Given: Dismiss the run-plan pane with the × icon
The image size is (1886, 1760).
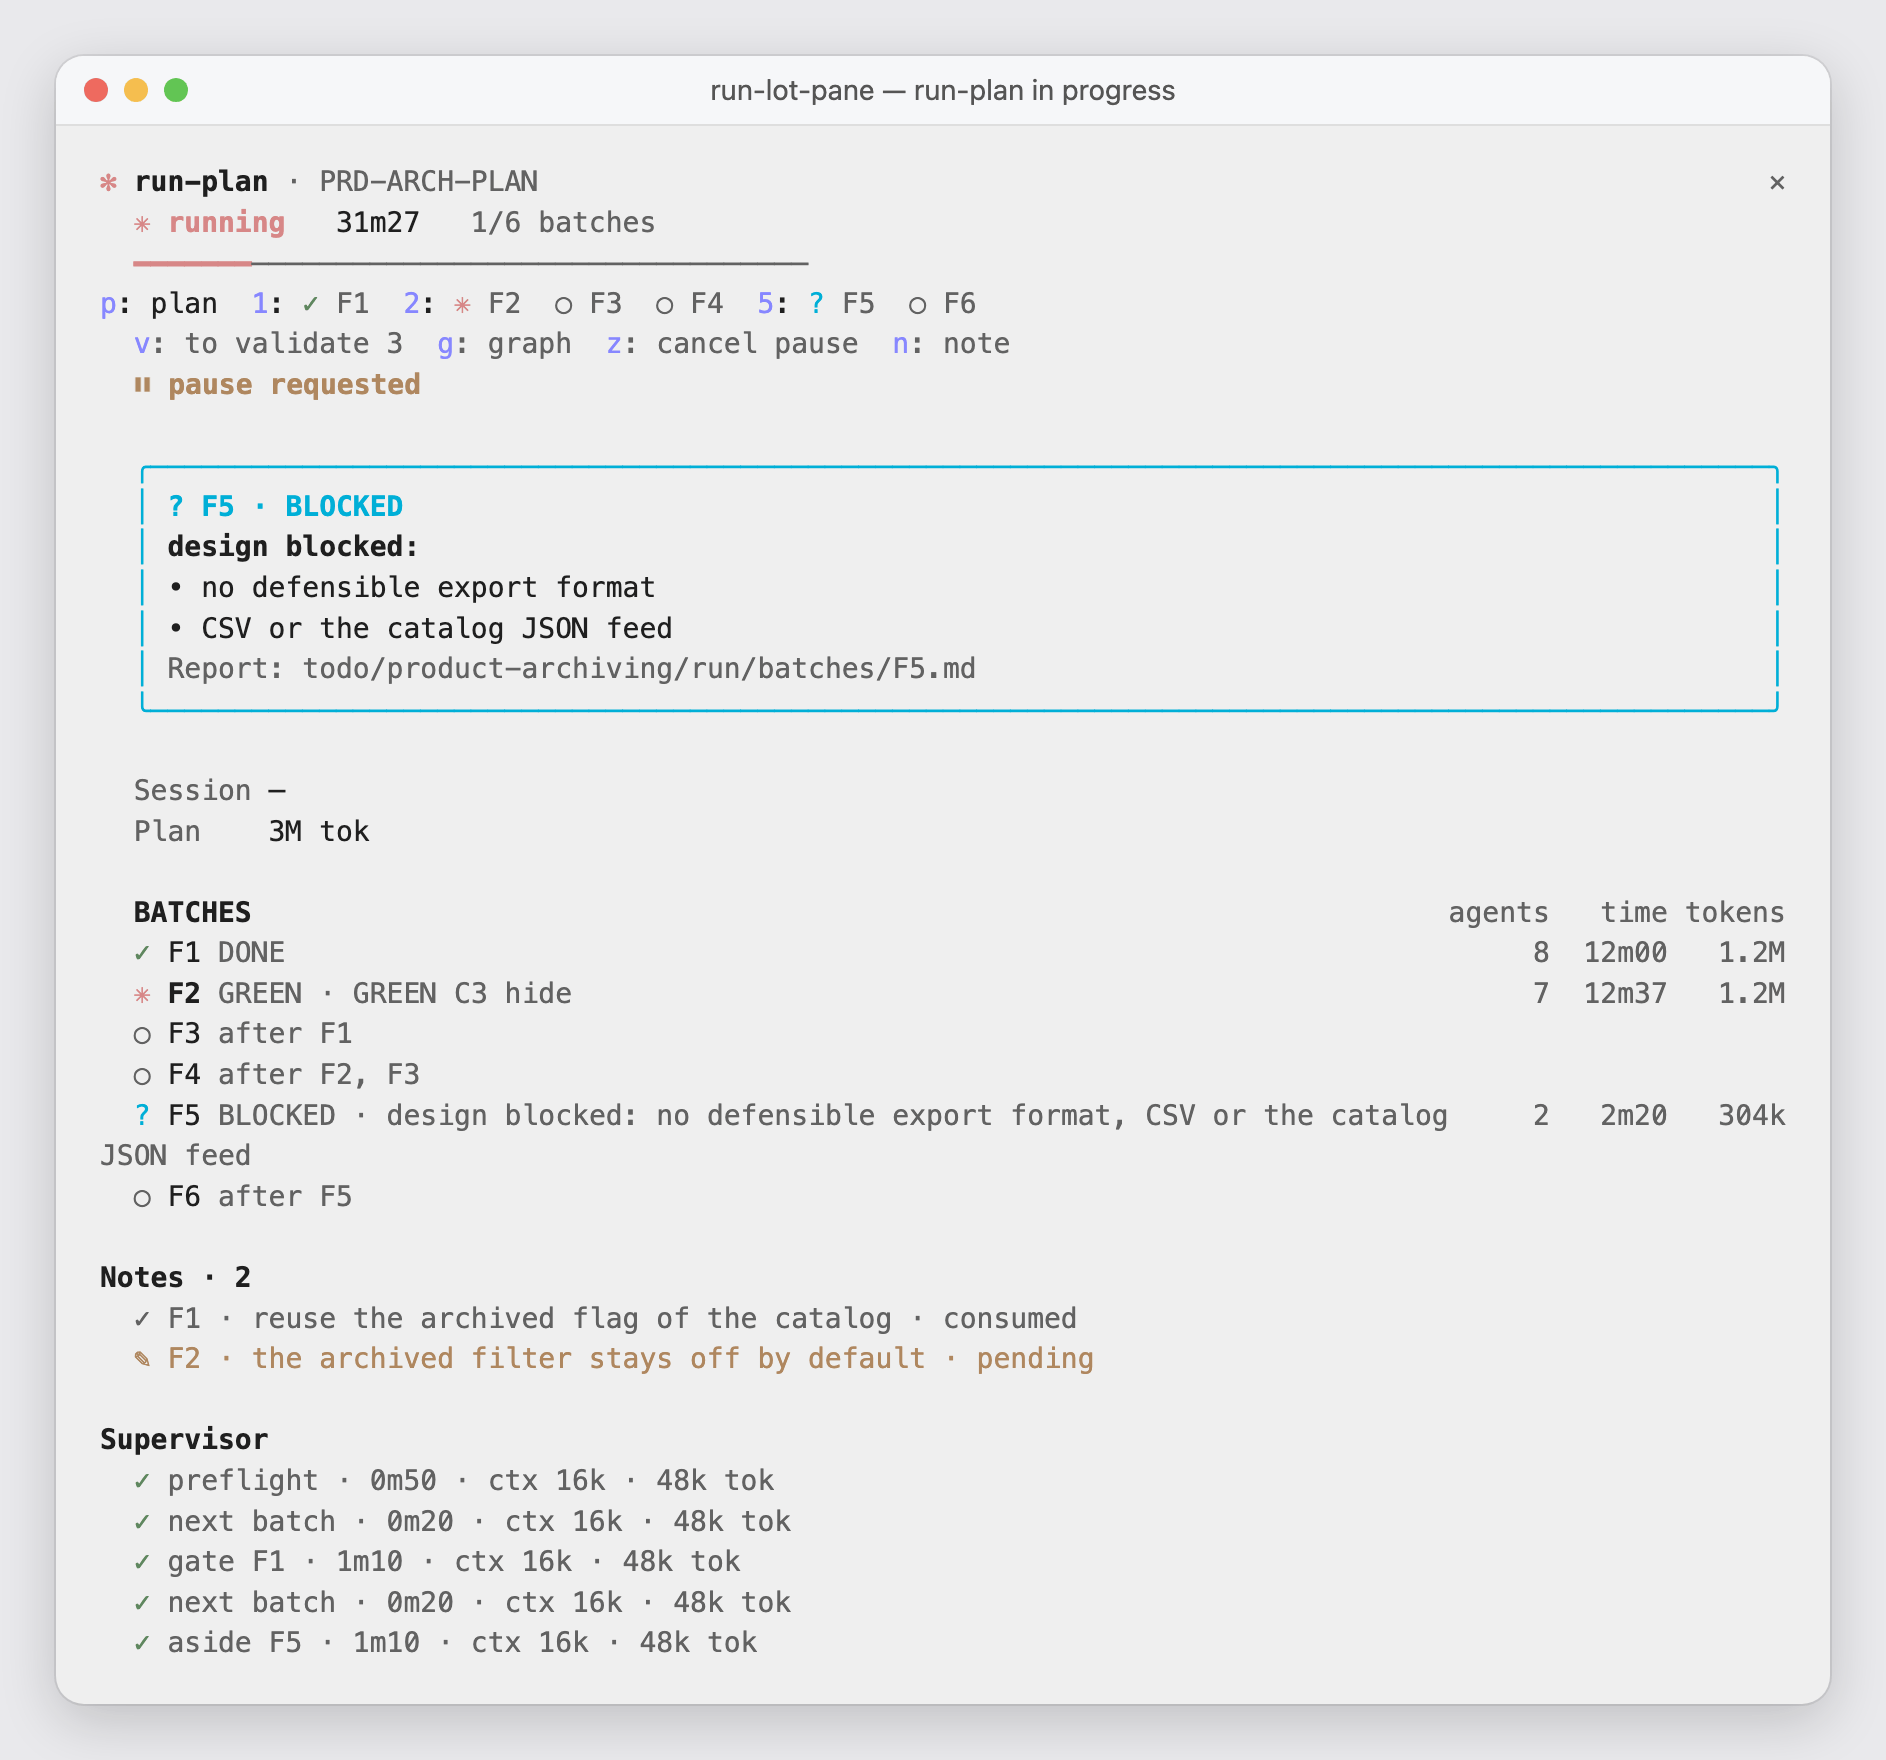Looking at the screenshot, I should pos(1777,182).
